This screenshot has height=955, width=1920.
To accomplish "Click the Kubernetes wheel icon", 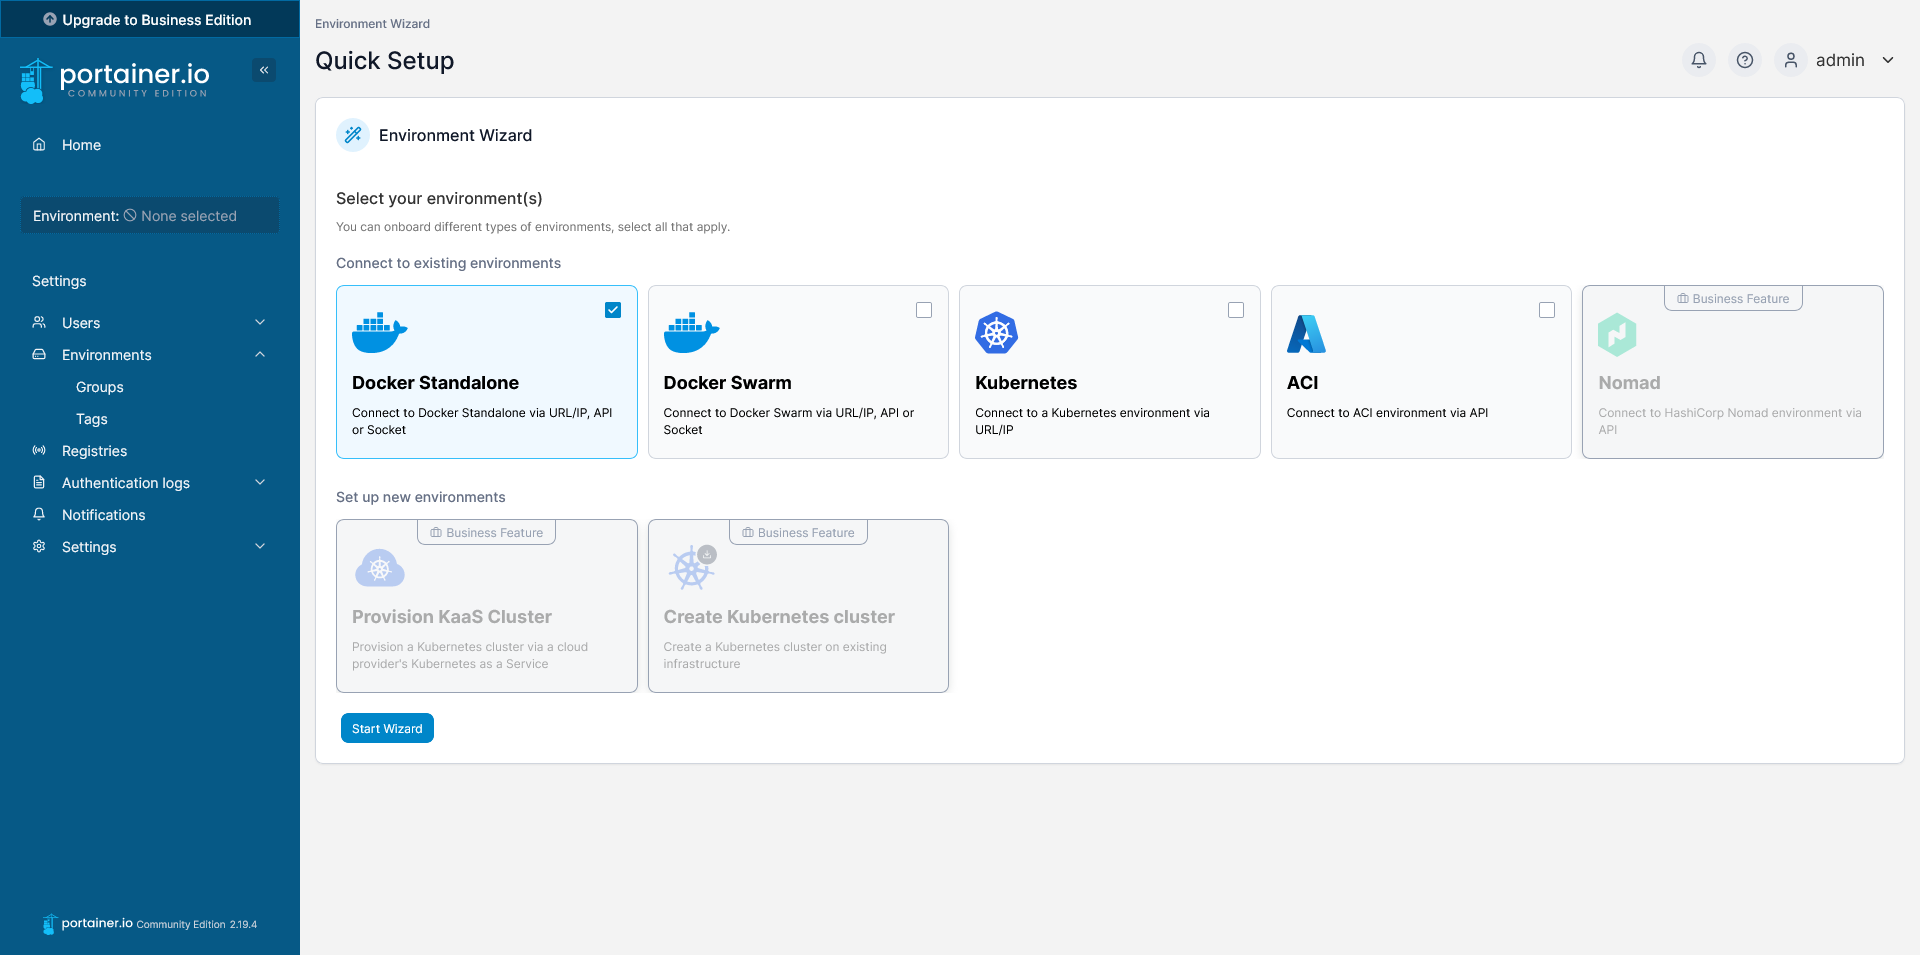I will point(996,333).
